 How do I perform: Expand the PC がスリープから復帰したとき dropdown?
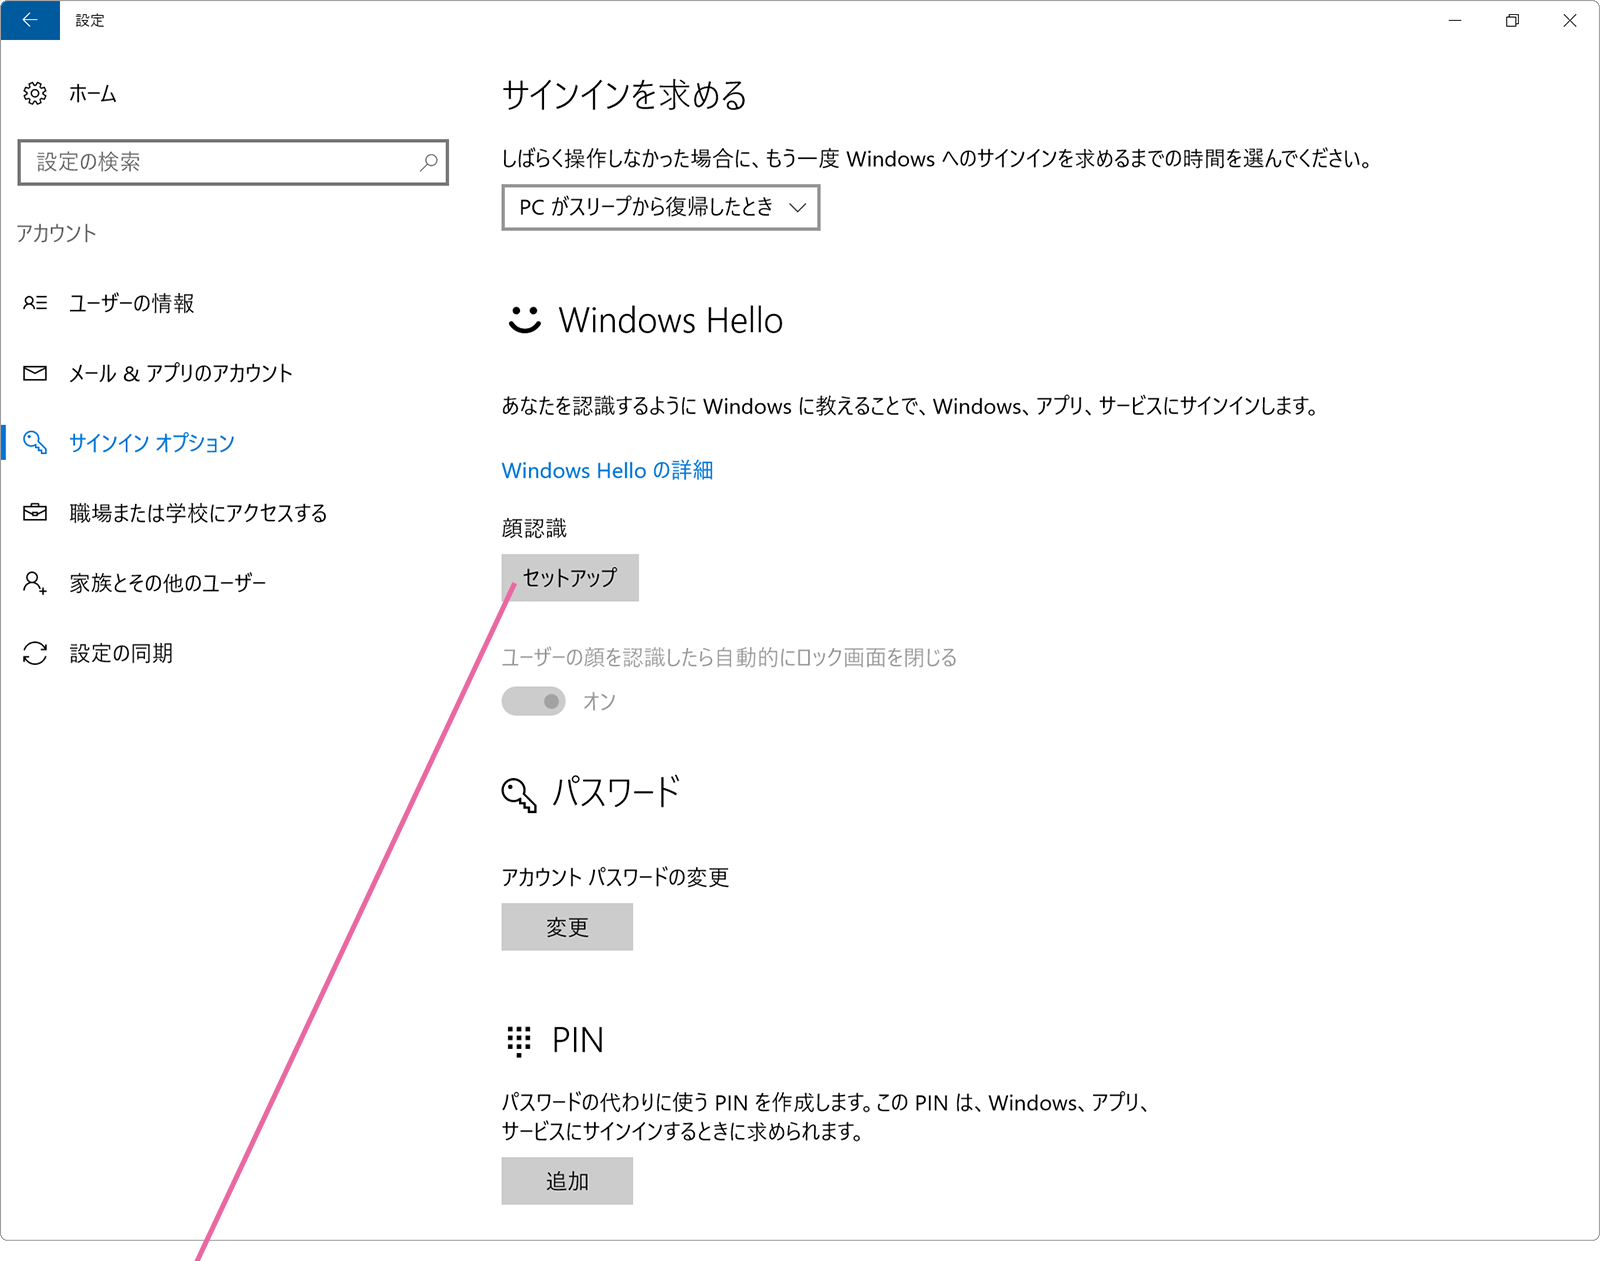pyautogui.click(x=660, y=207)
